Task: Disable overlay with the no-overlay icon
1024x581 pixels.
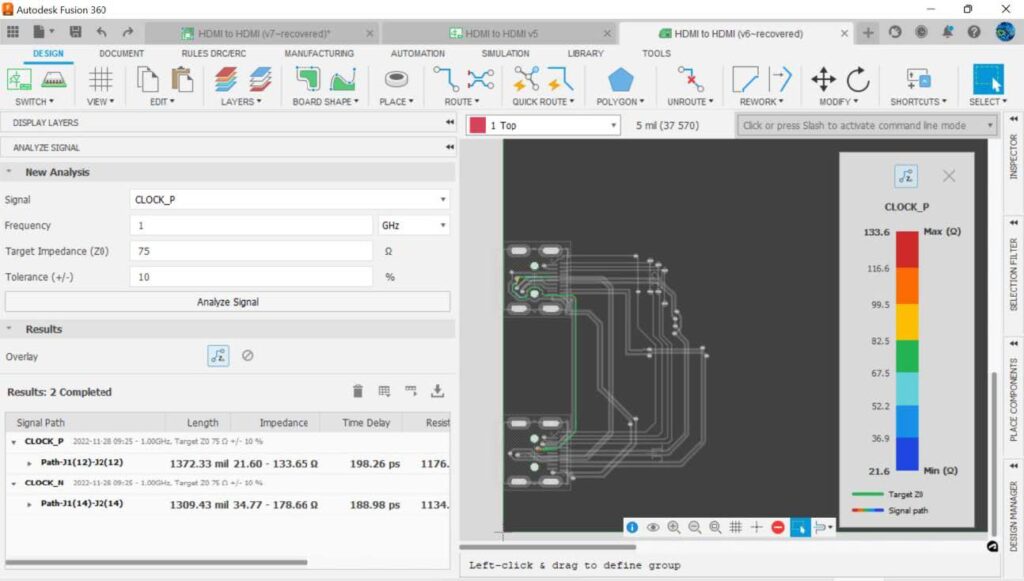Action: click(x=248, y=355)
